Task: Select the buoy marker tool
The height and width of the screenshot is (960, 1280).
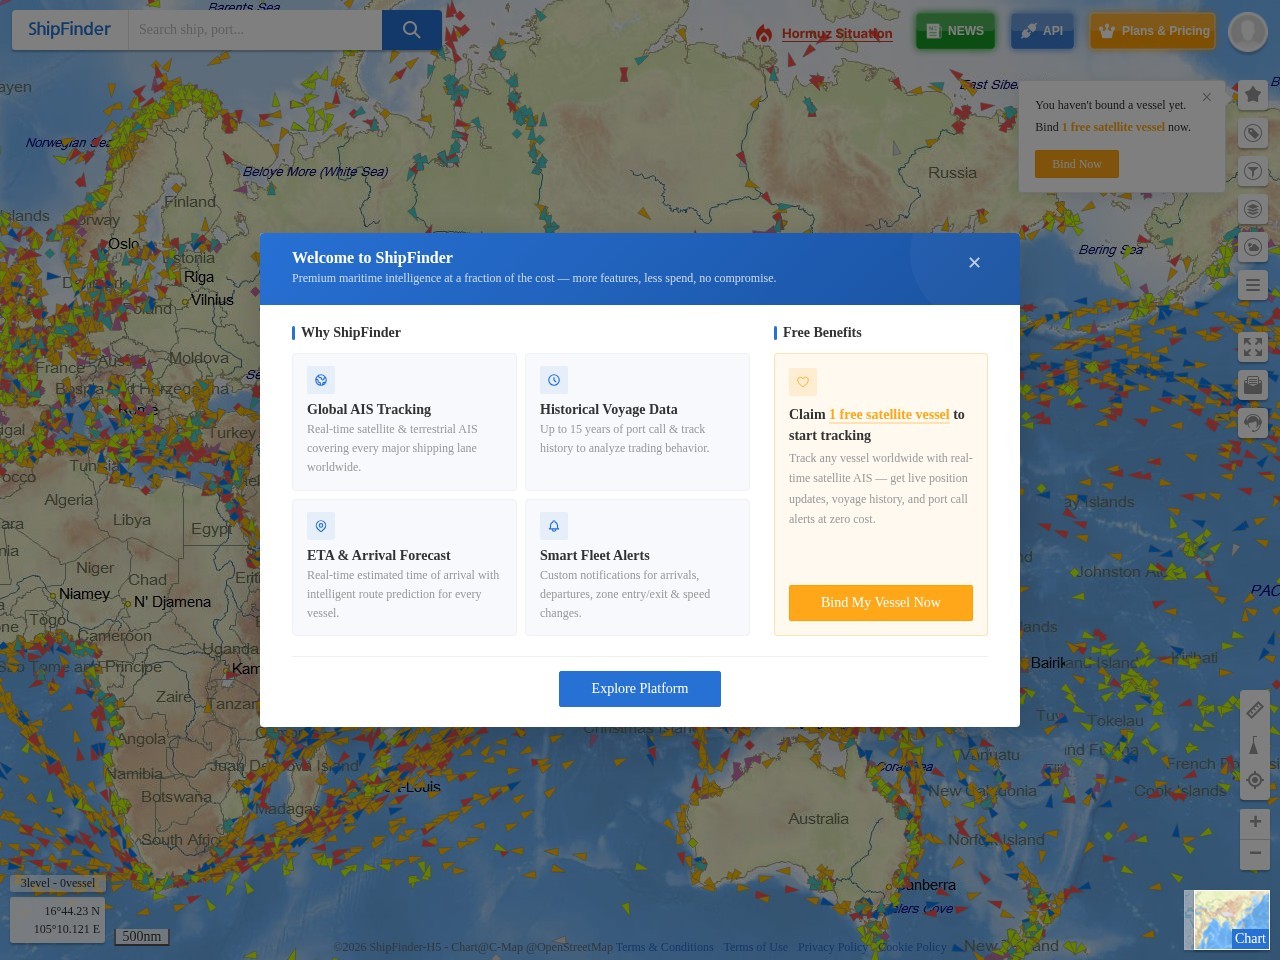Action: point(1255,745)
